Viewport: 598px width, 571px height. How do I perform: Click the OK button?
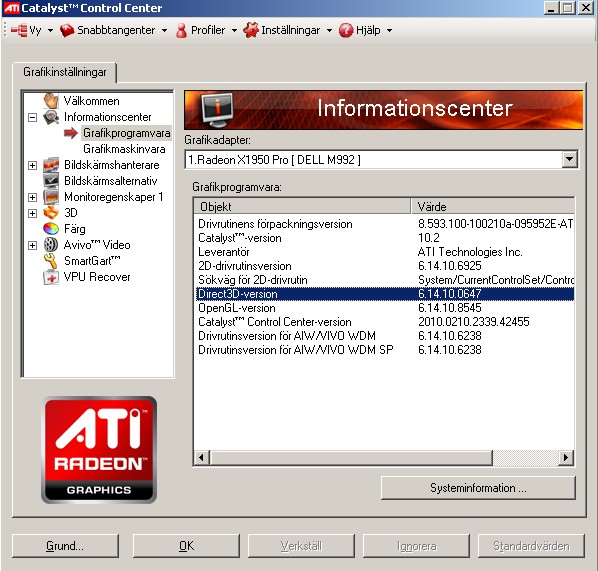point(186,546)
